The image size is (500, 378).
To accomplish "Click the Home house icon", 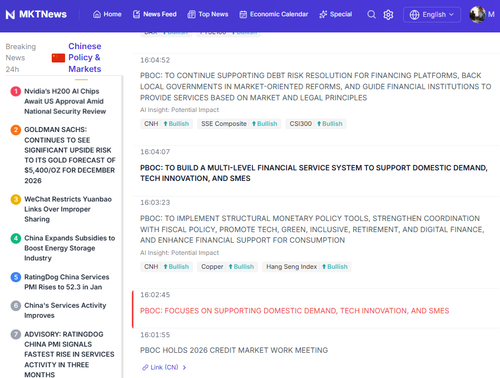I will (97, 14).
